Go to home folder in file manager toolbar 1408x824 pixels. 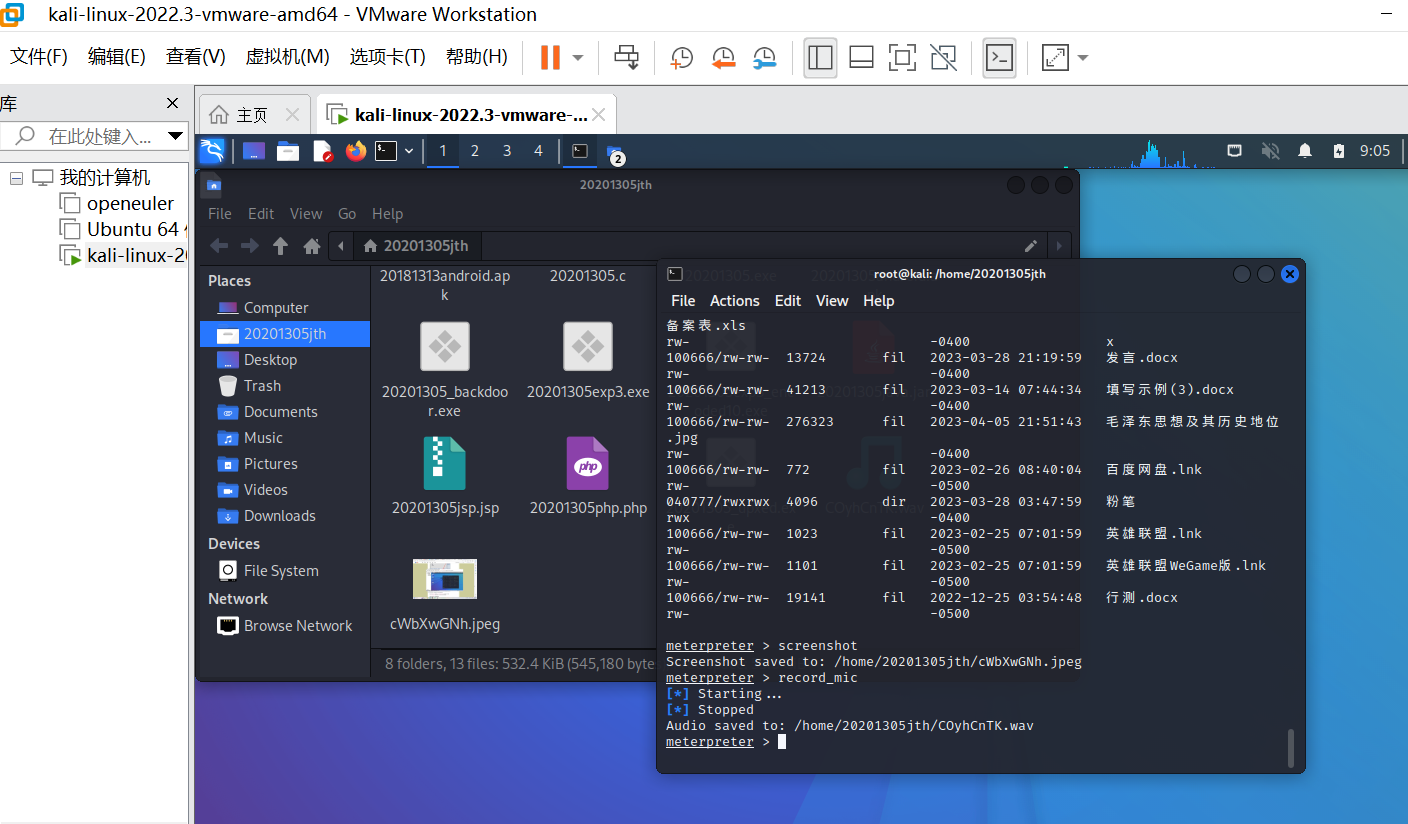[312, 246]
